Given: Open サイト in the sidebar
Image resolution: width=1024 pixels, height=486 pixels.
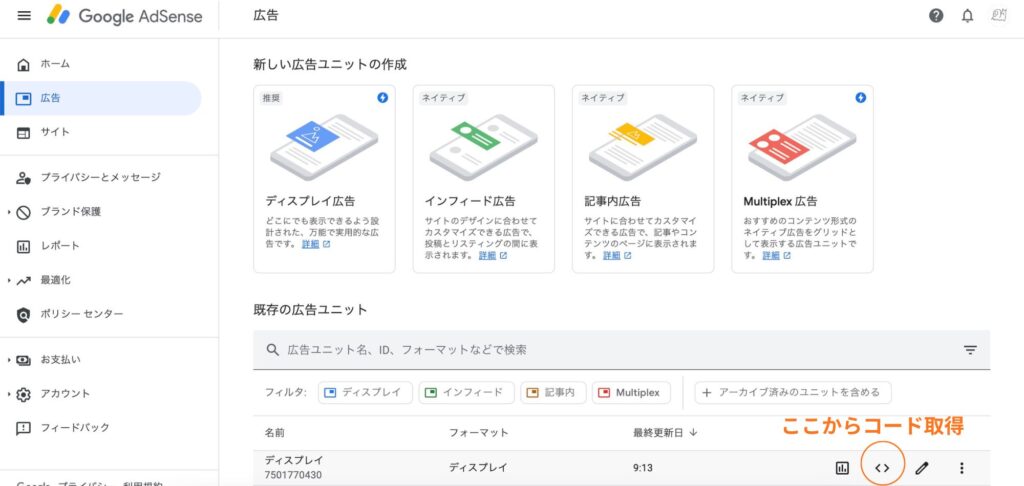Looking at the screenshot, I should click(55, 132).
